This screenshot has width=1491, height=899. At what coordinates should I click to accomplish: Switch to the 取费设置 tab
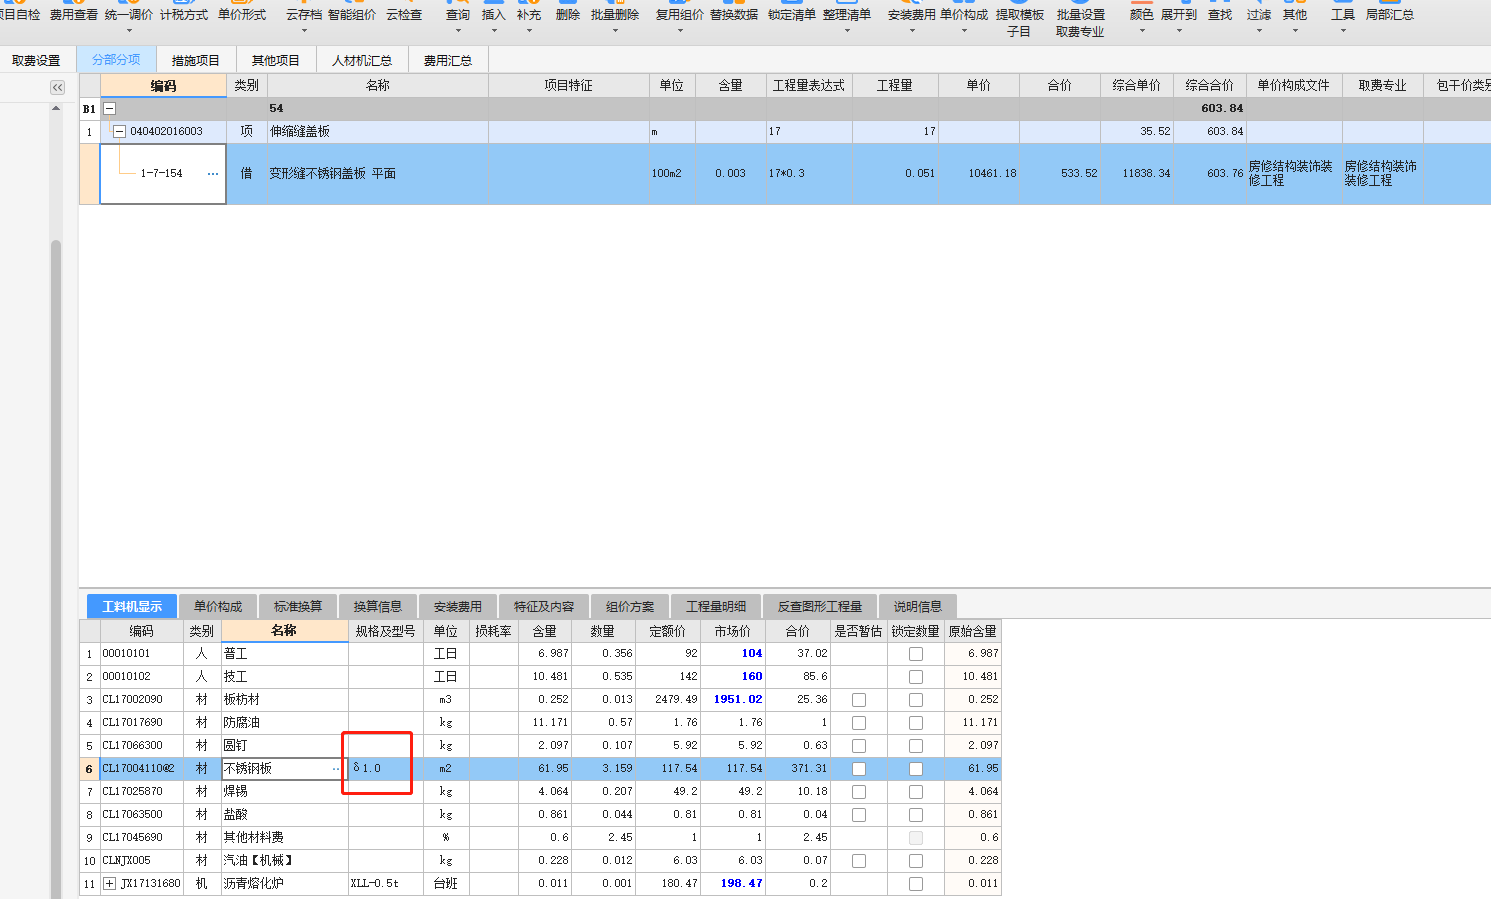coord(37,60)
